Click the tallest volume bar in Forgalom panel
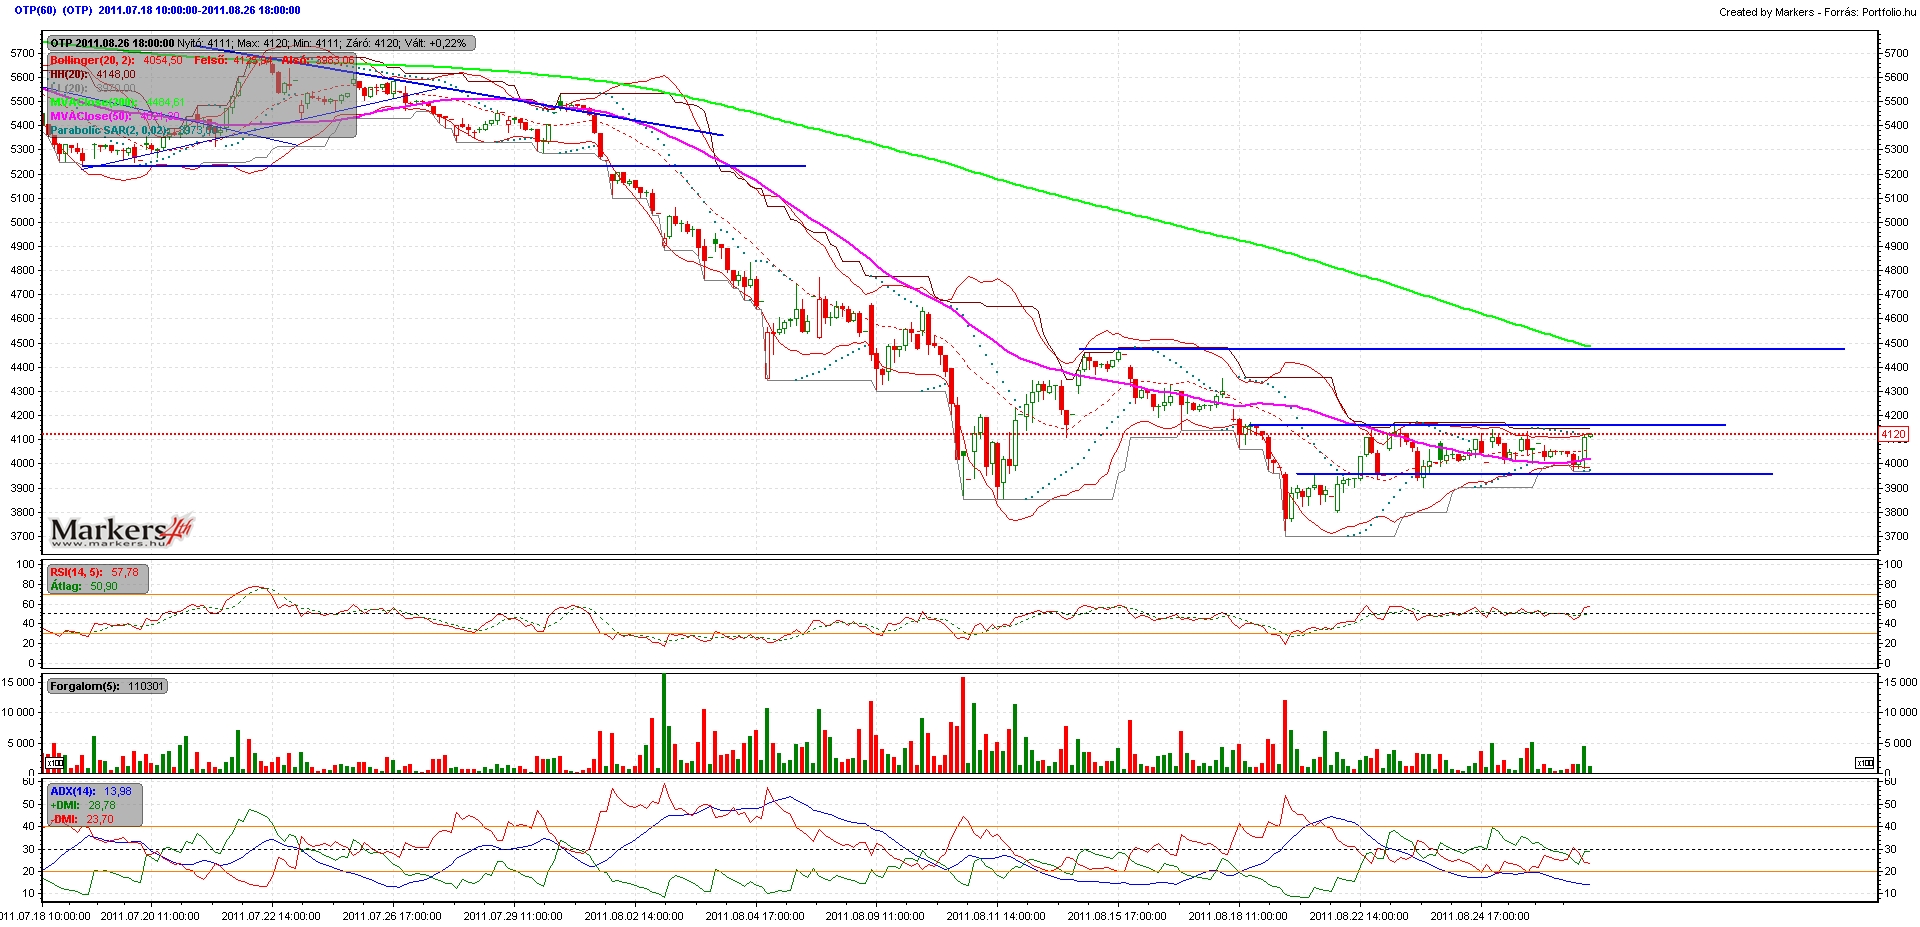 tap(663, 723)
